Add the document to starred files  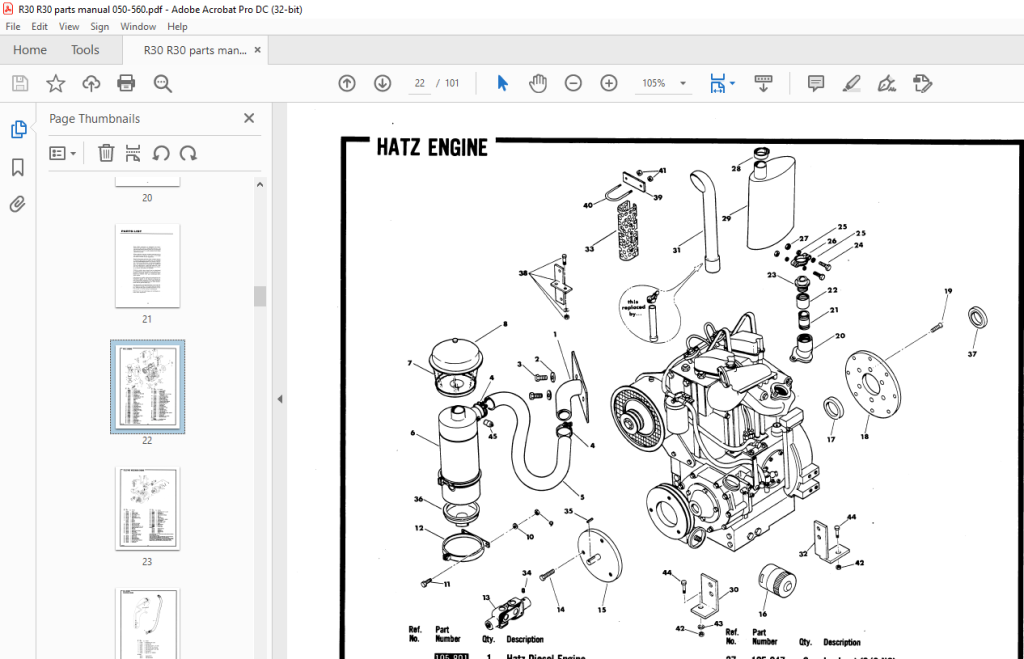56,83
